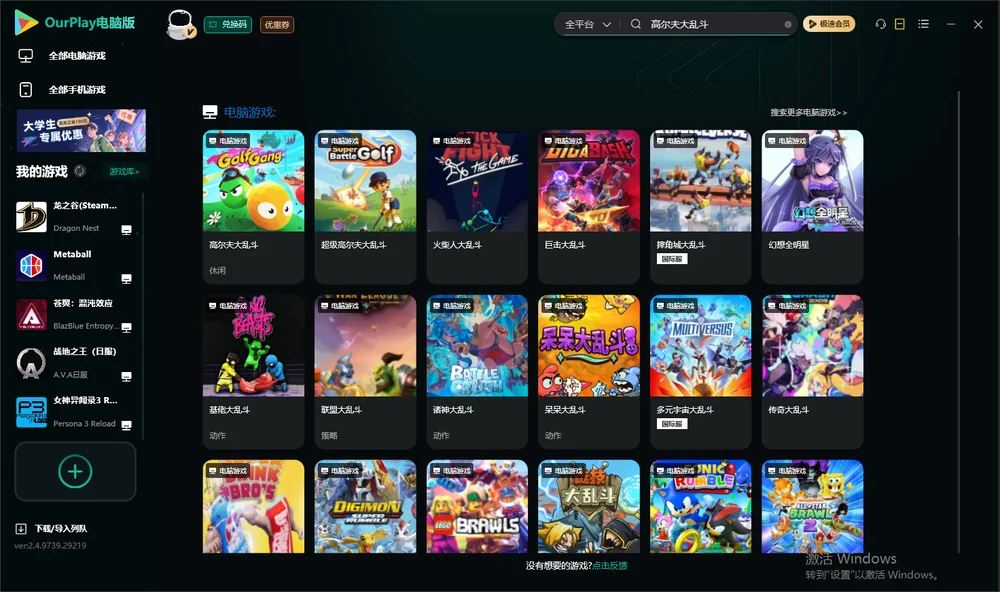Viewport: 1000px width, 592px height.
Task: Clear the search text with x icon
Action: coord(788,24)
